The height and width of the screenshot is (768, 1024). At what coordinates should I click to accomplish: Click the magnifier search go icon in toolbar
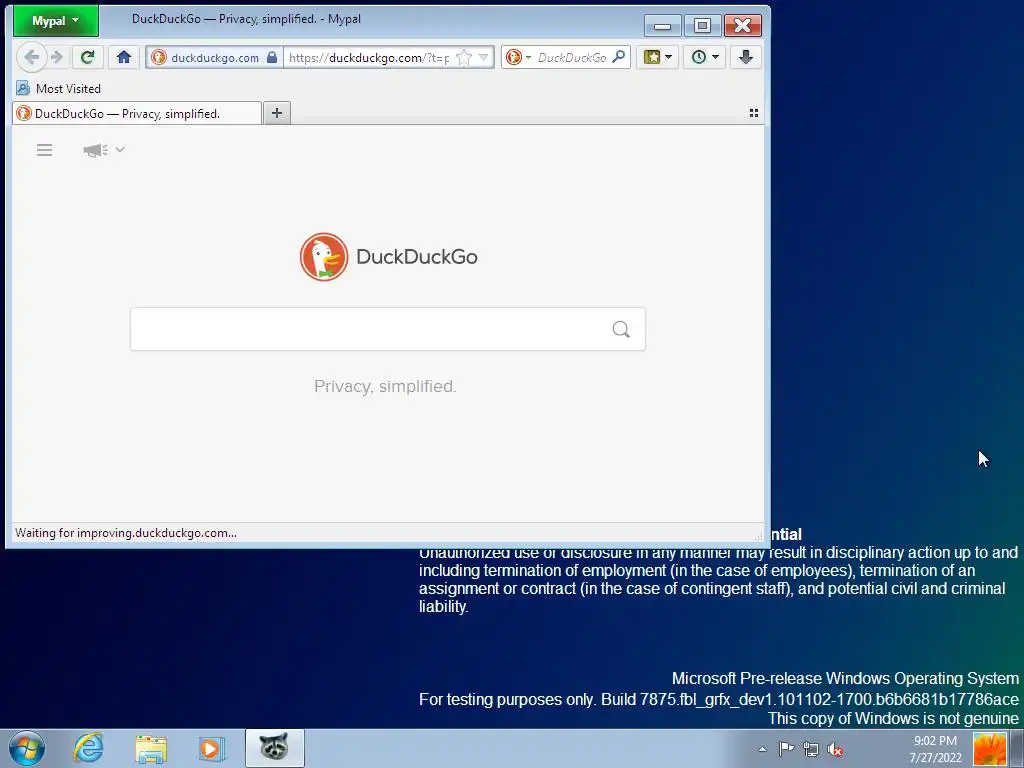(618, 57)
